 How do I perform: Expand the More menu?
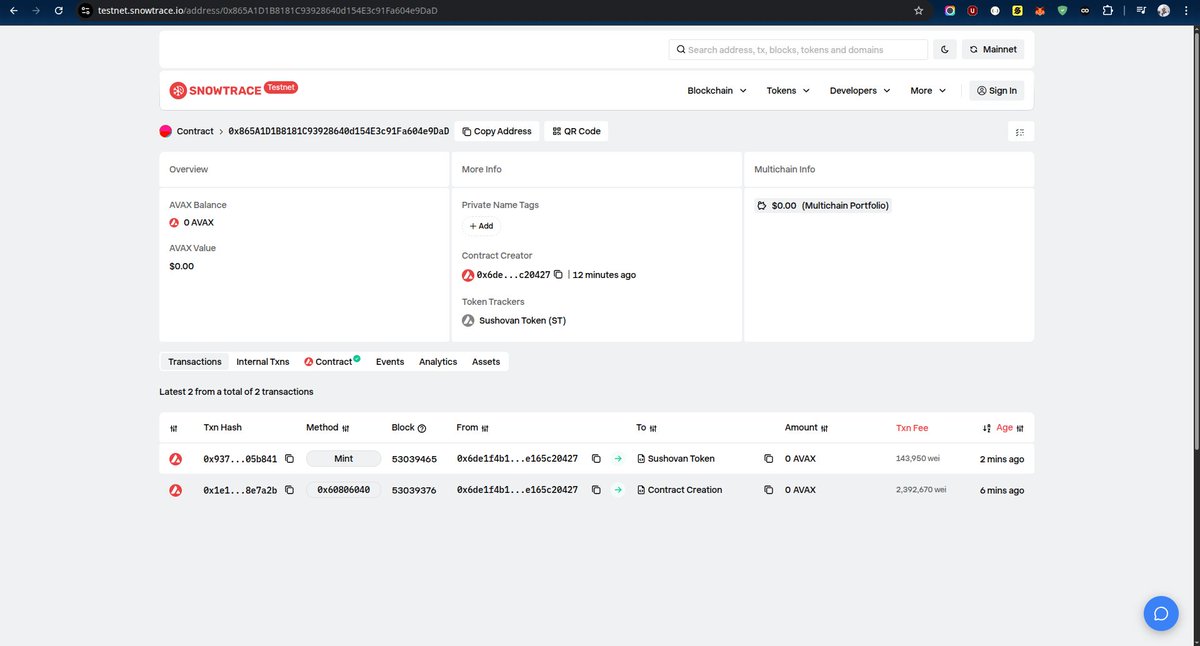pyautogui.click(x=928, y=90)
